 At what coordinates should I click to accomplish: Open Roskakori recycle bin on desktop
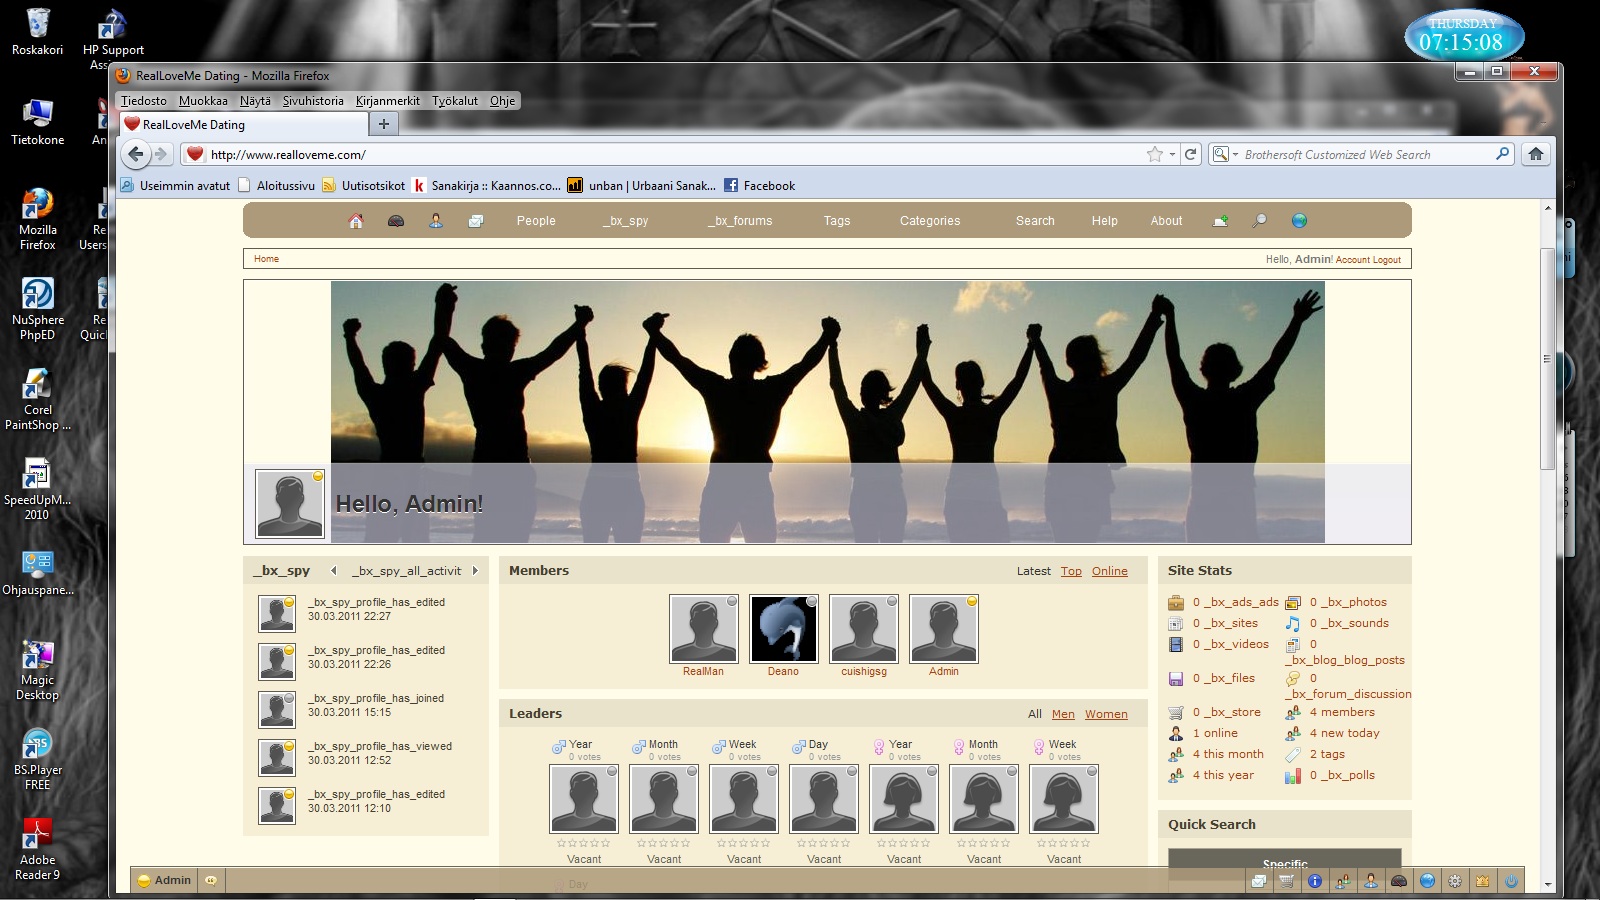pyautogui.click(x=38, y=31)
